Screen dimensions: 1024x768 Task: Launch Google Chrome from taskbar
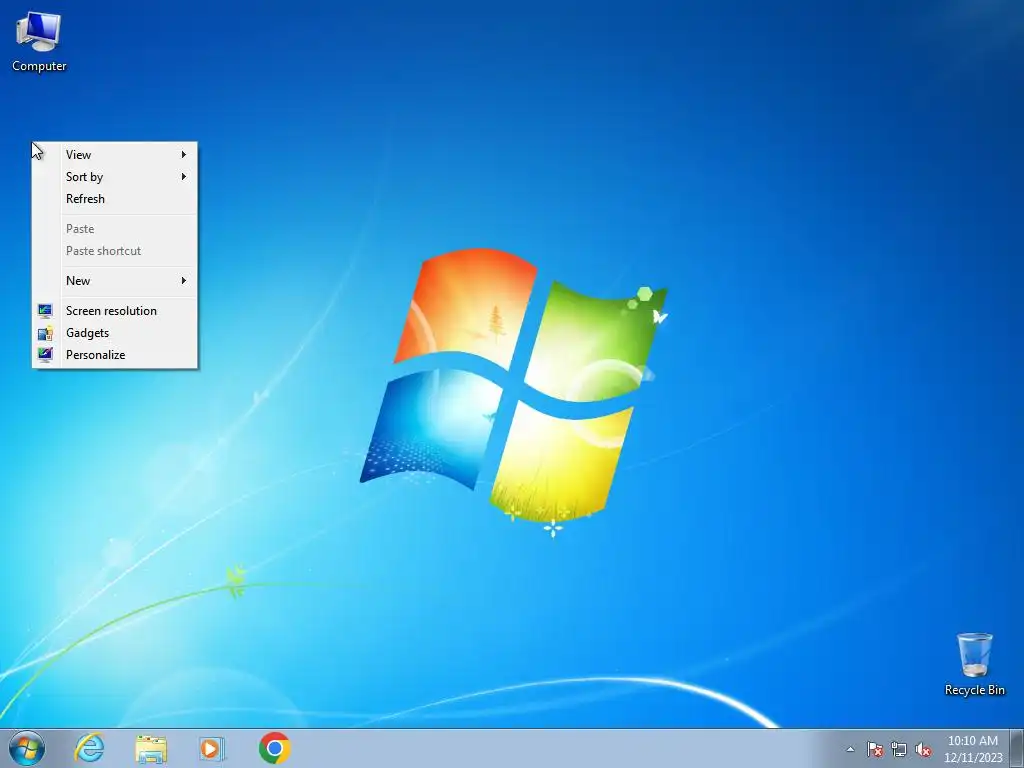point(274,748)
